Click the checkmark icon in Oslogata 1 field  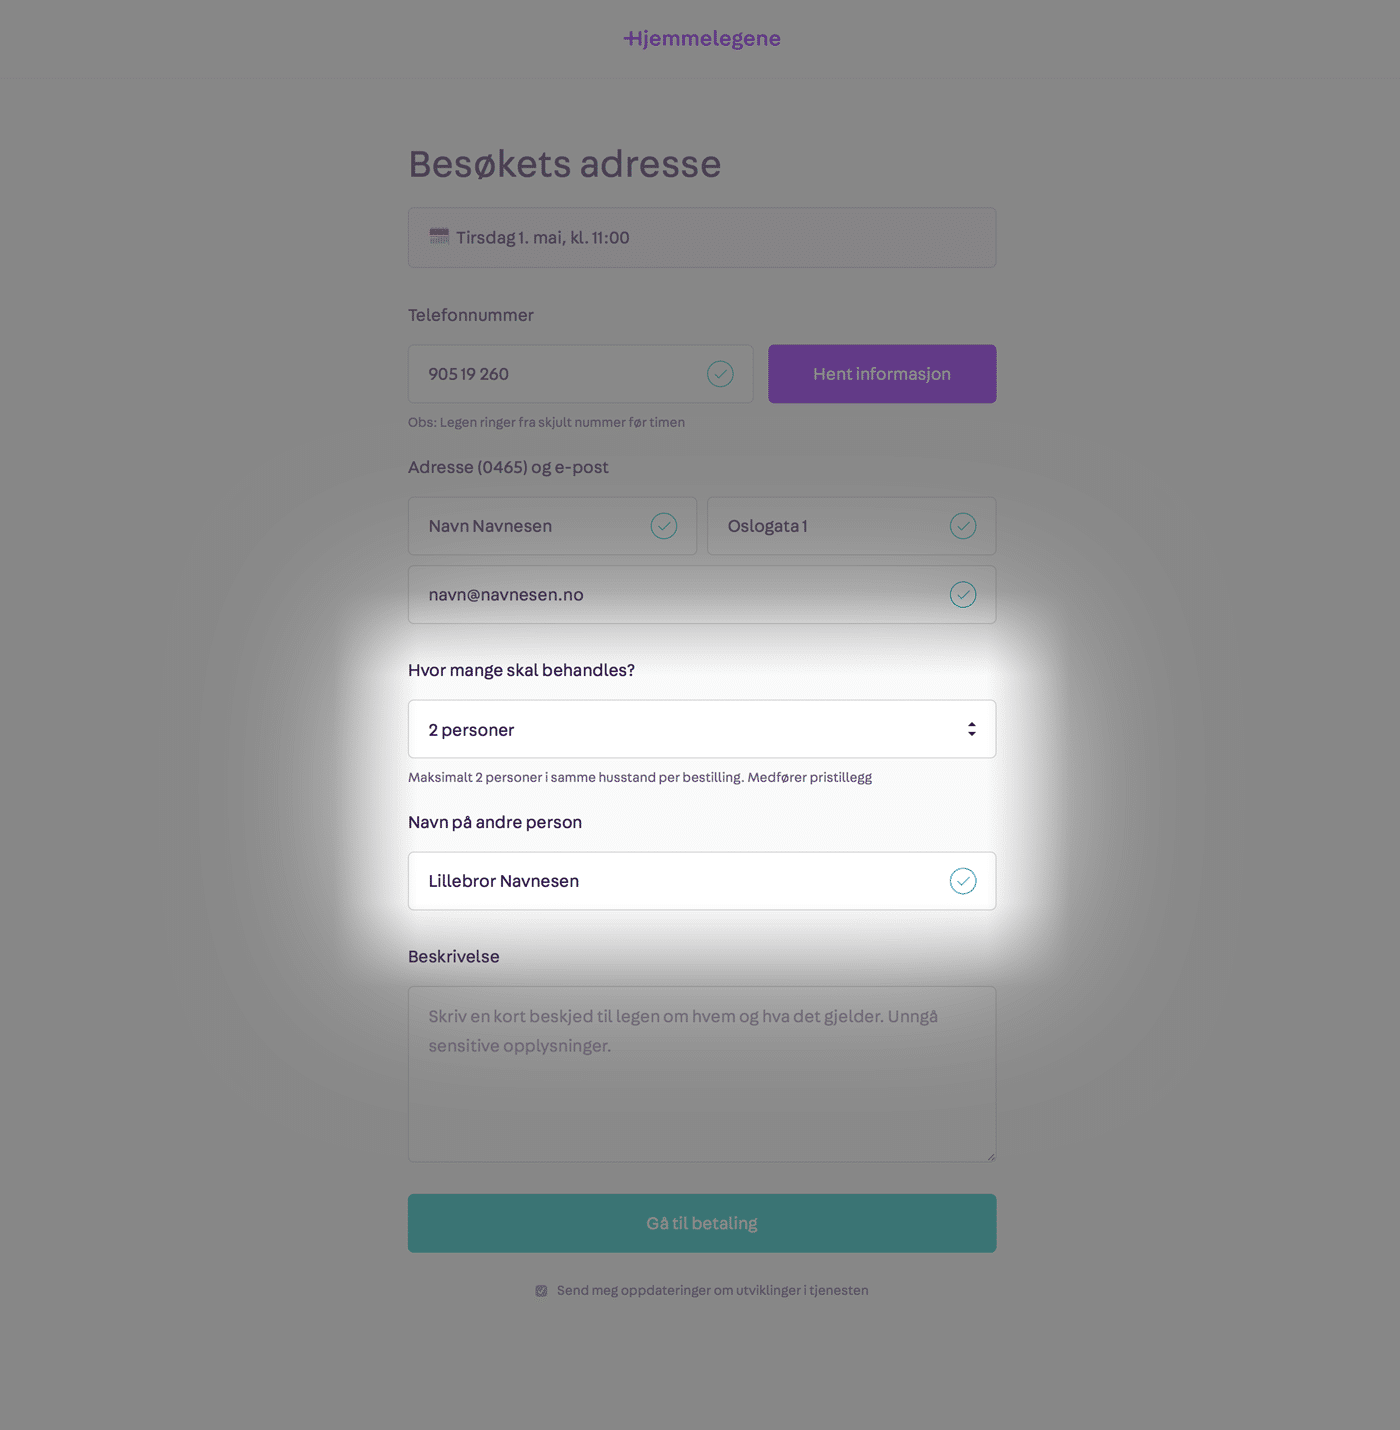point(963,526)
